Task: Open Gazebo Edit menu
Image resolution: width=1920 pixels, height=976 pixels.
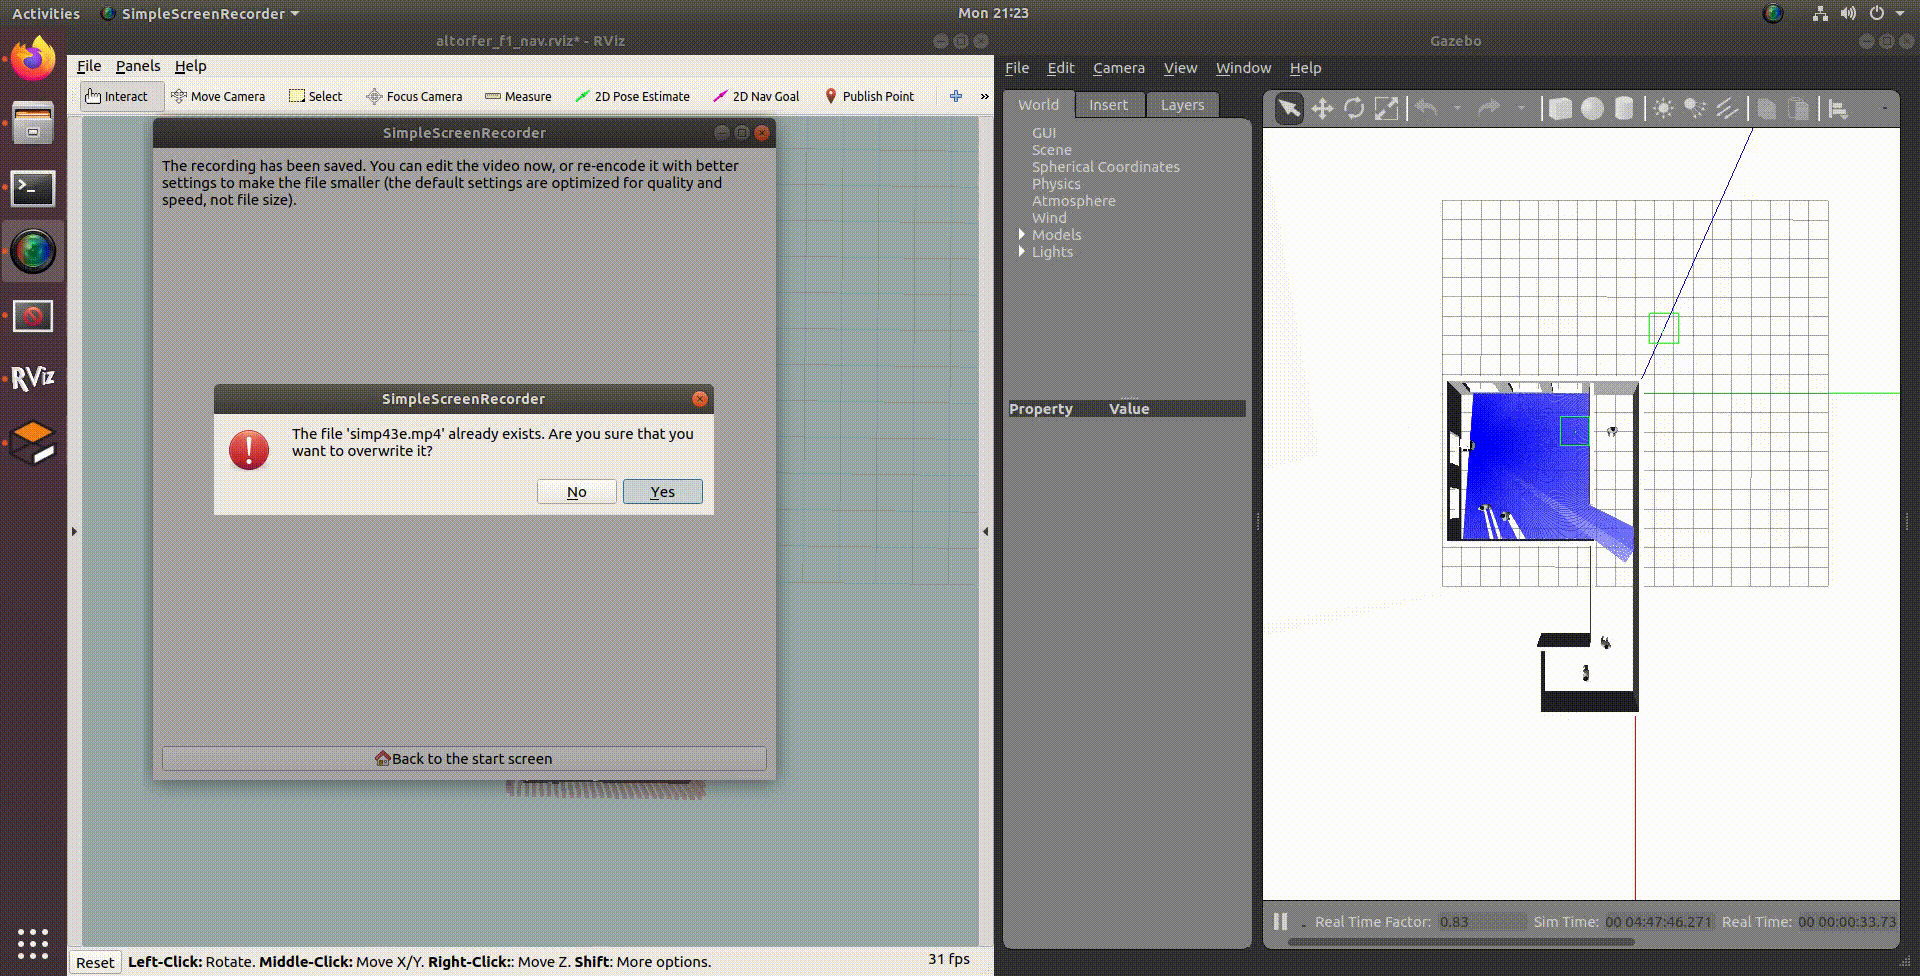Action: click(1061, 68)
